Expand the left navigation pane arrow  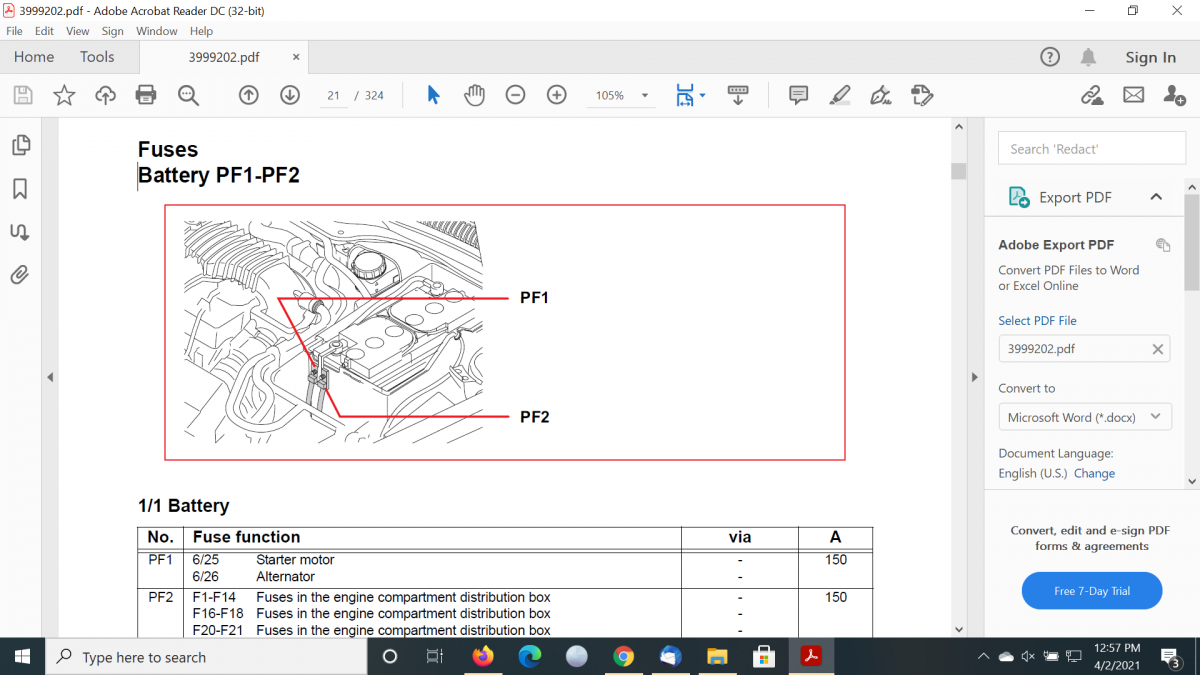pyautogui.click(x=50, y=377)
